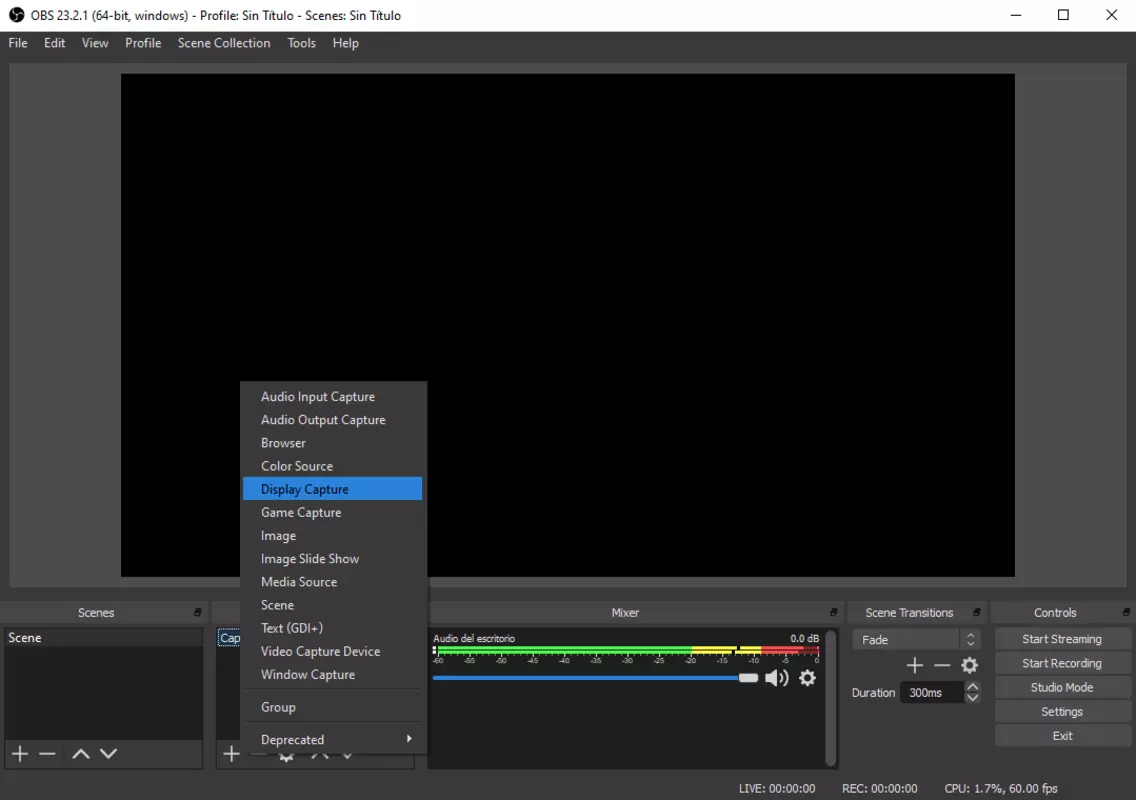1136x800 pixels.
Task: Open the Profile menu
Action: 143,43
